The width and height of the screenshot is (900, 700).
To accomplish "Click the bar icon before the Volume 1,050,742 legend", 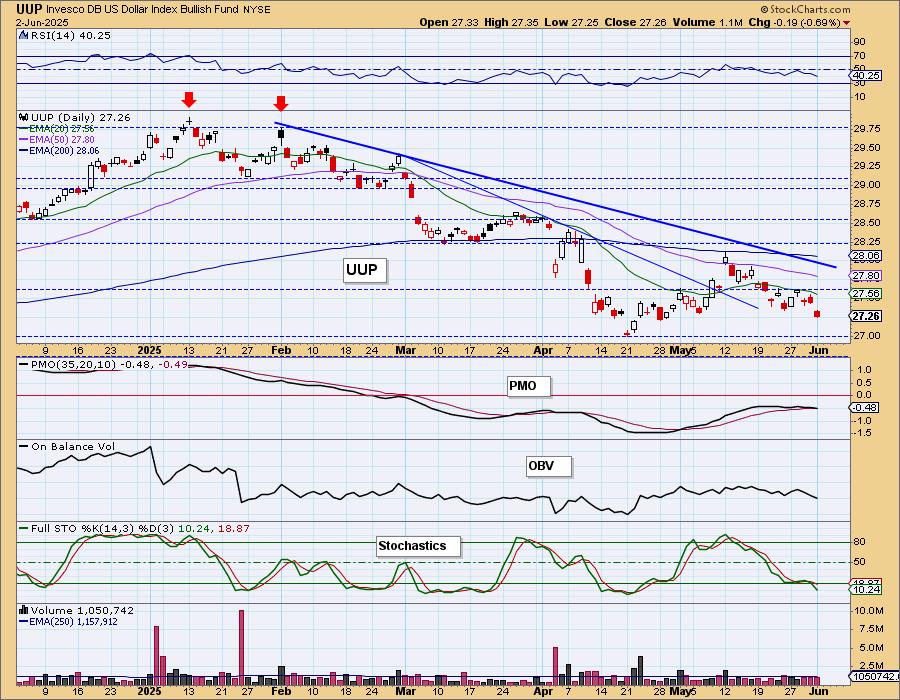I will (x=24, y=610).
